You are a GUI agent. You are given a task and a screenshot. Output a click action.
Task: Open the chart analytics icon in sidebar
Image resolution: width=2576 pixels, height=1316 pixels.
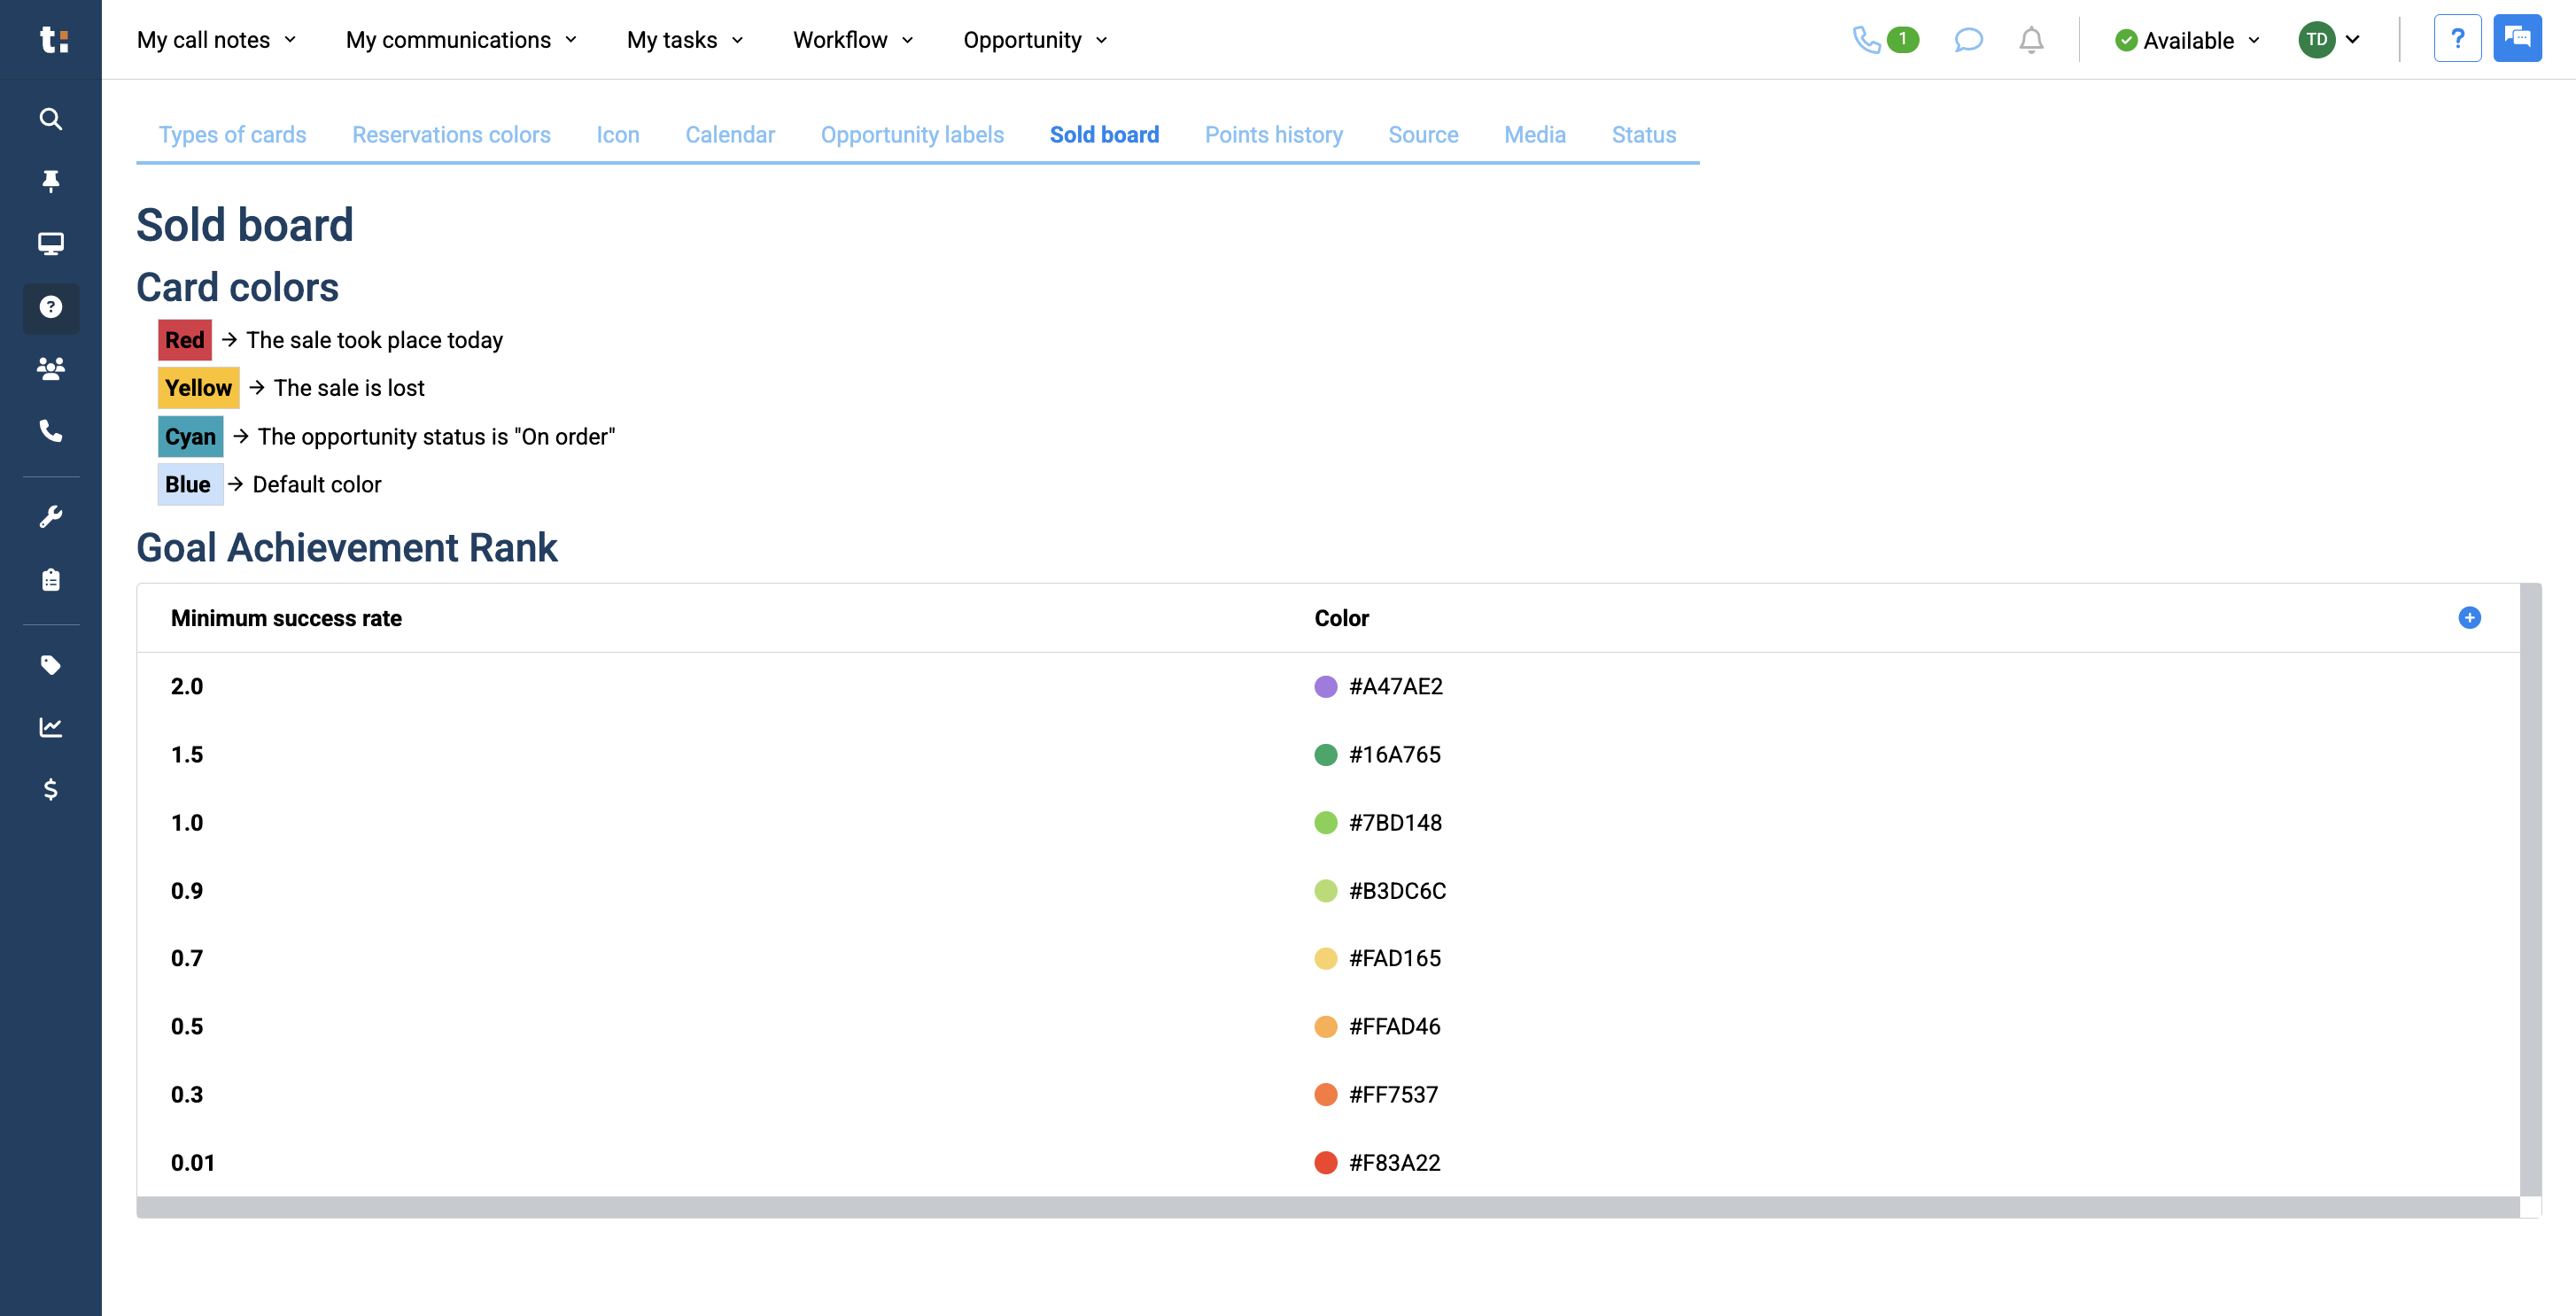50,727
